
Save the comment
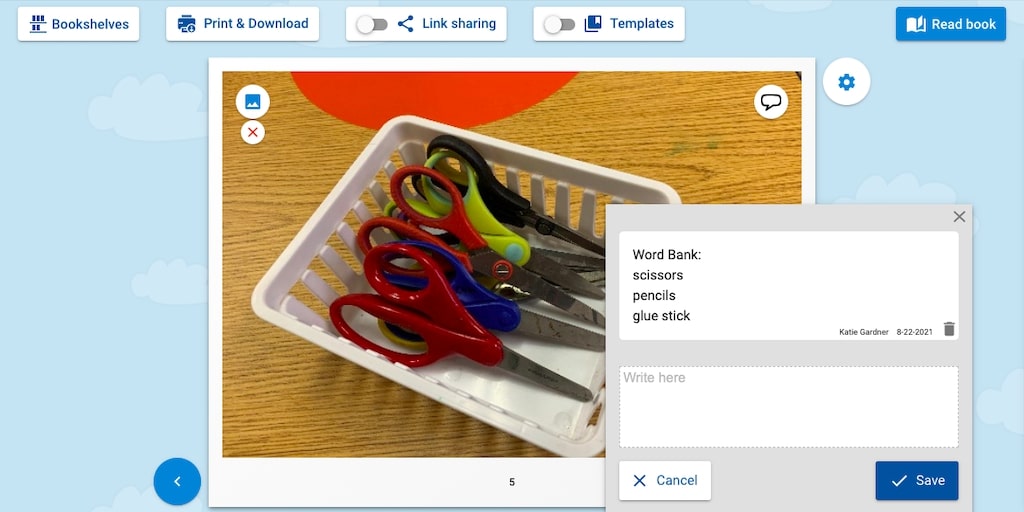pos(917,481)
